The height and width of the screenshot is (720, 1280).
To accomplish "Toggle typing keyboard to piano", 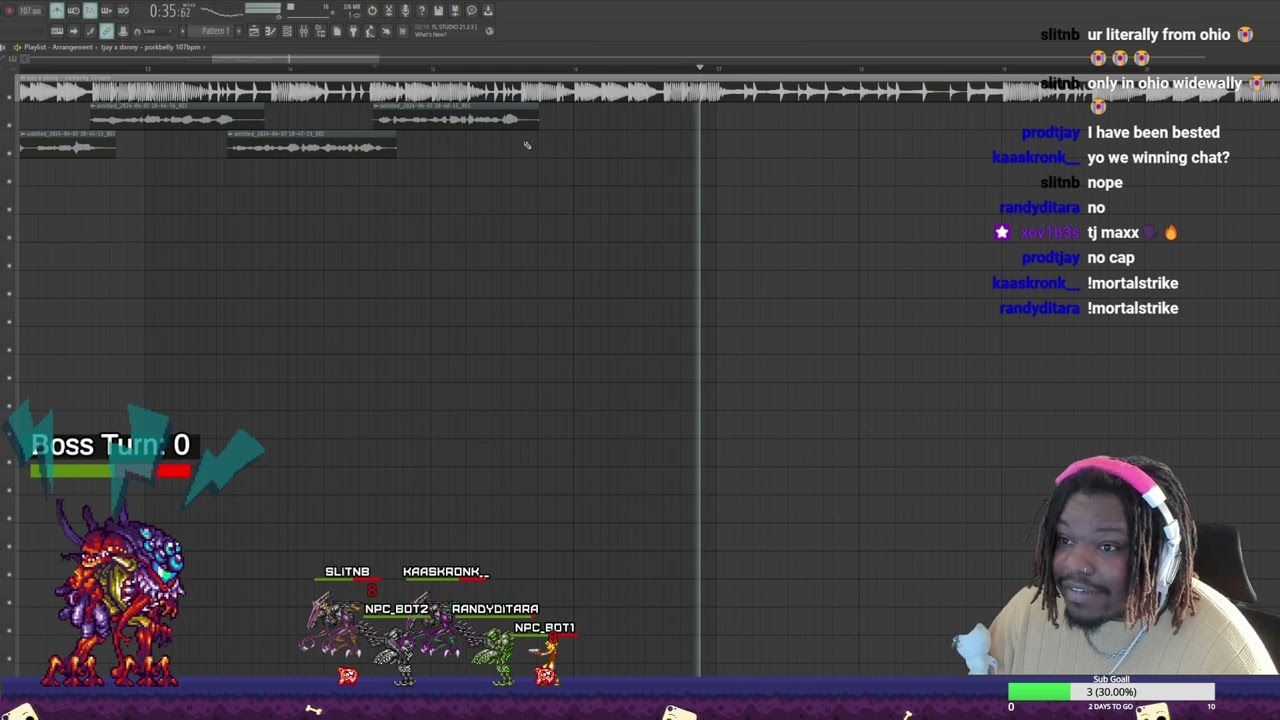I will [58, 31].
